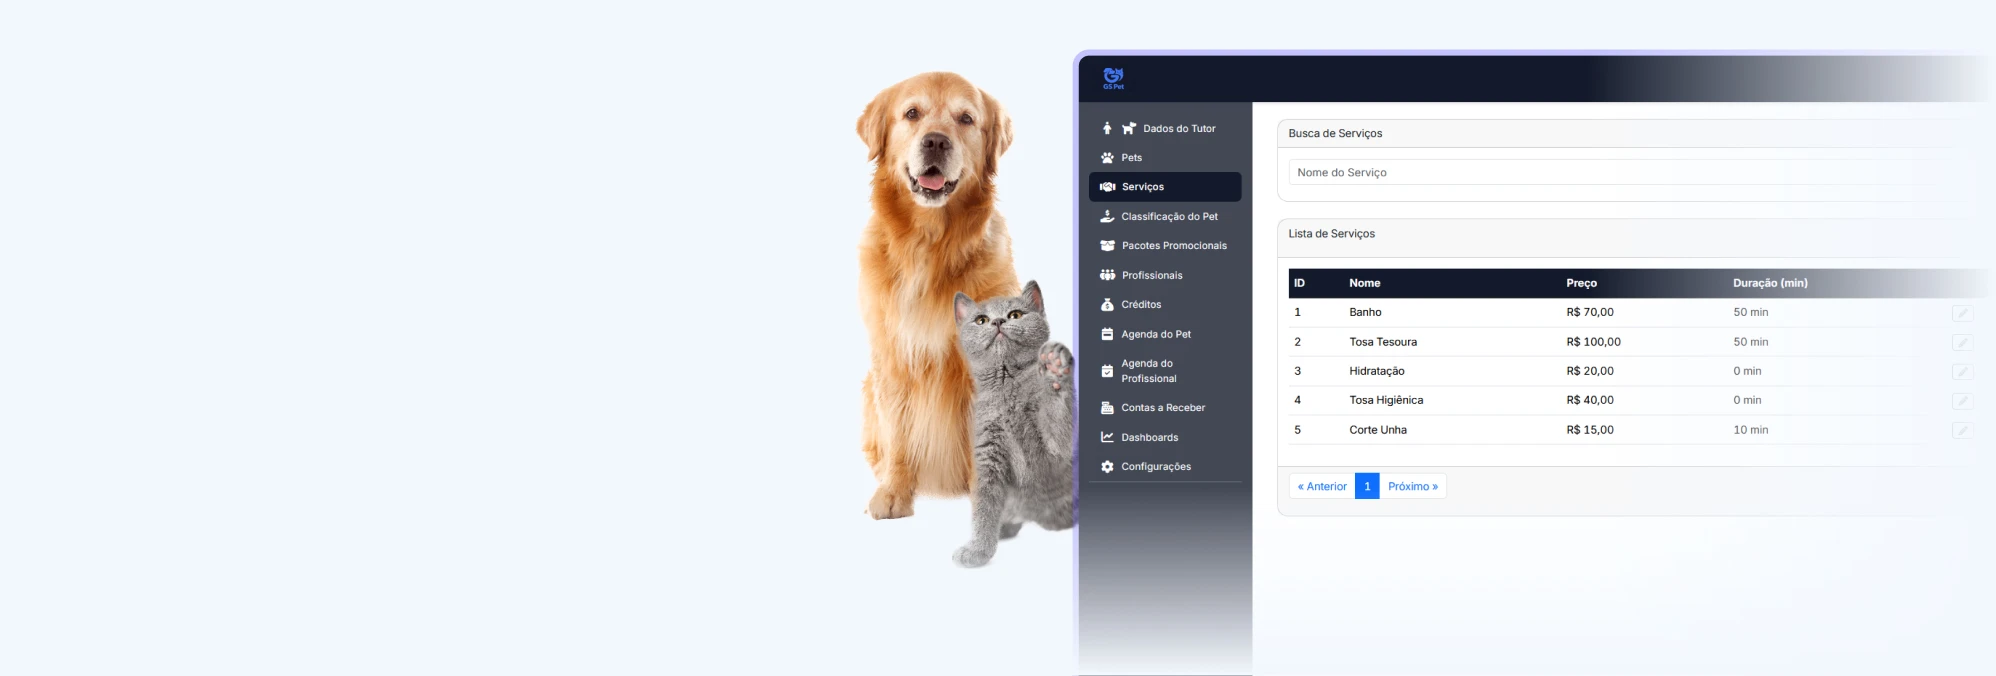This screenshot has height=676, width=1996.
Task: Open Pacotes Promocionais box icon
Action: 1107,246
